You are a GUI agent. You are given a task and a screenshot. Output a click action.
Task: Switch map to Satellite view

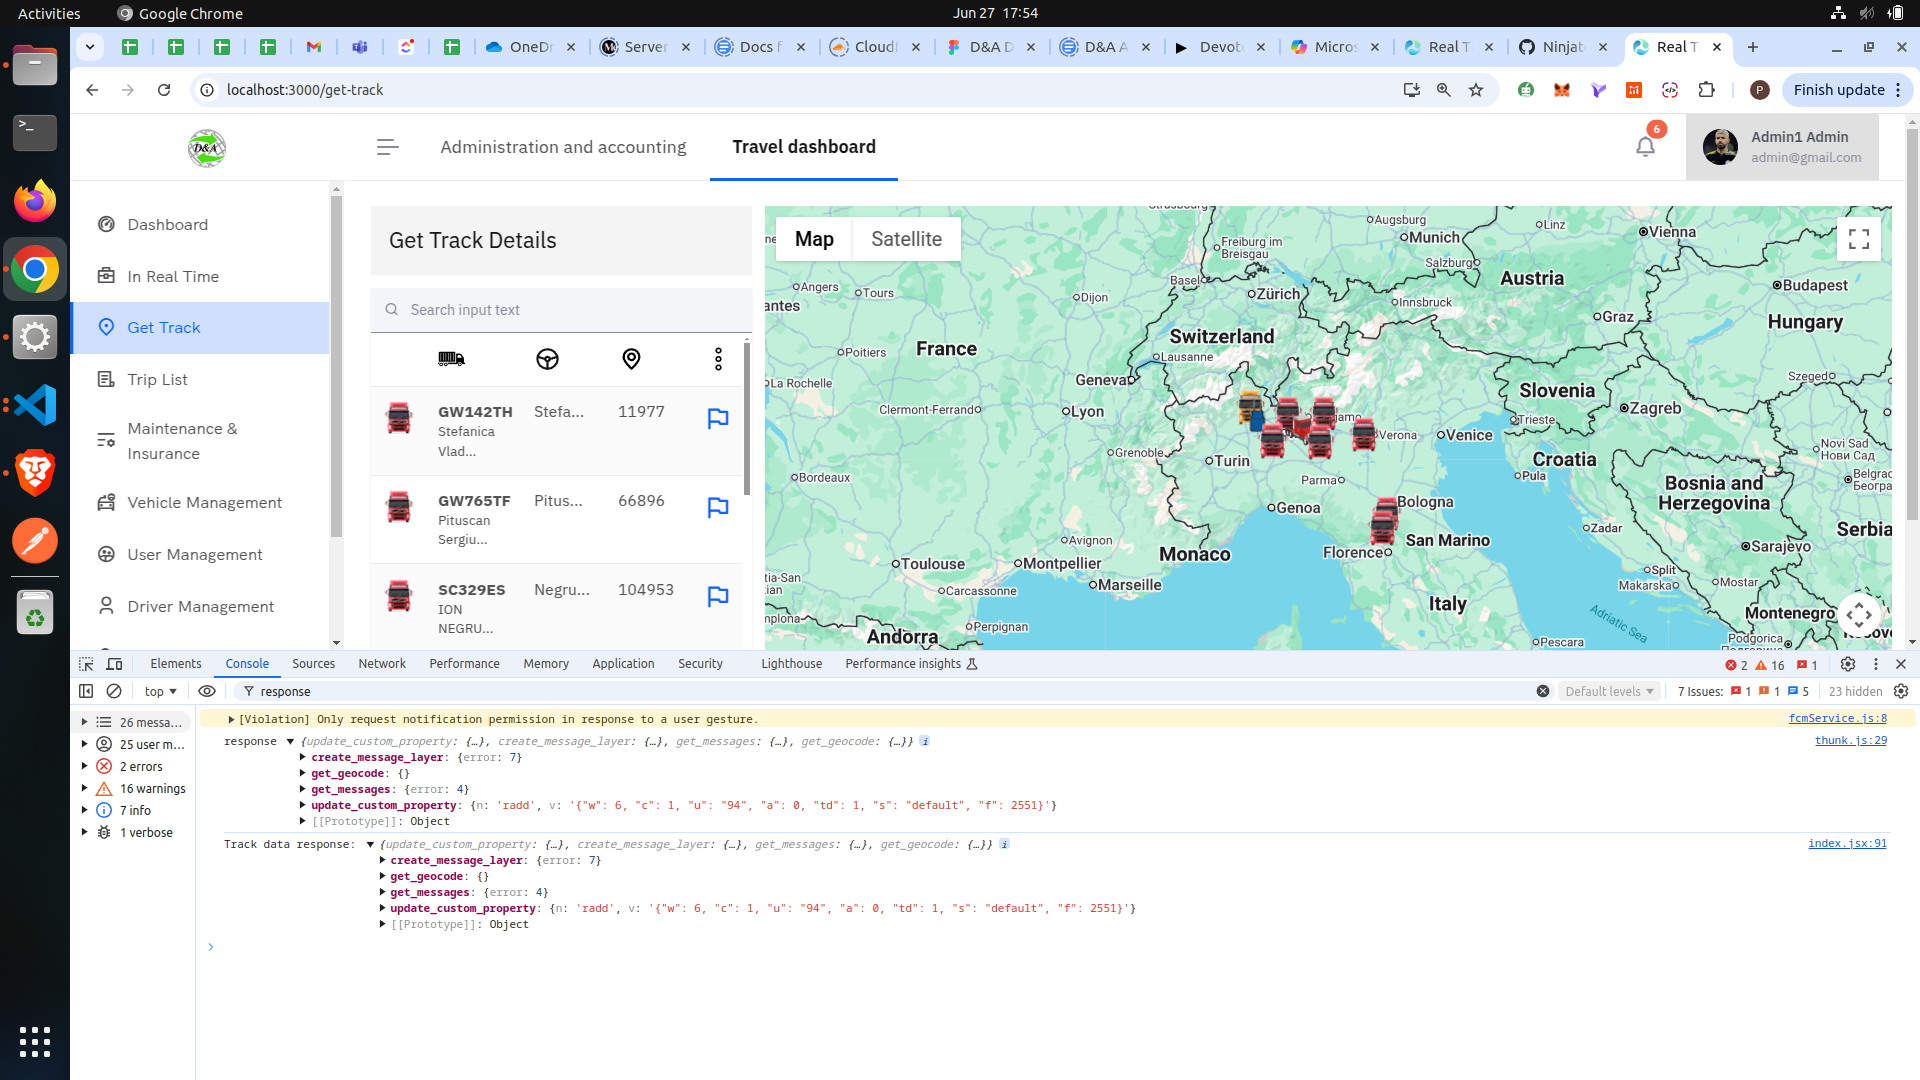pos(905,239)
